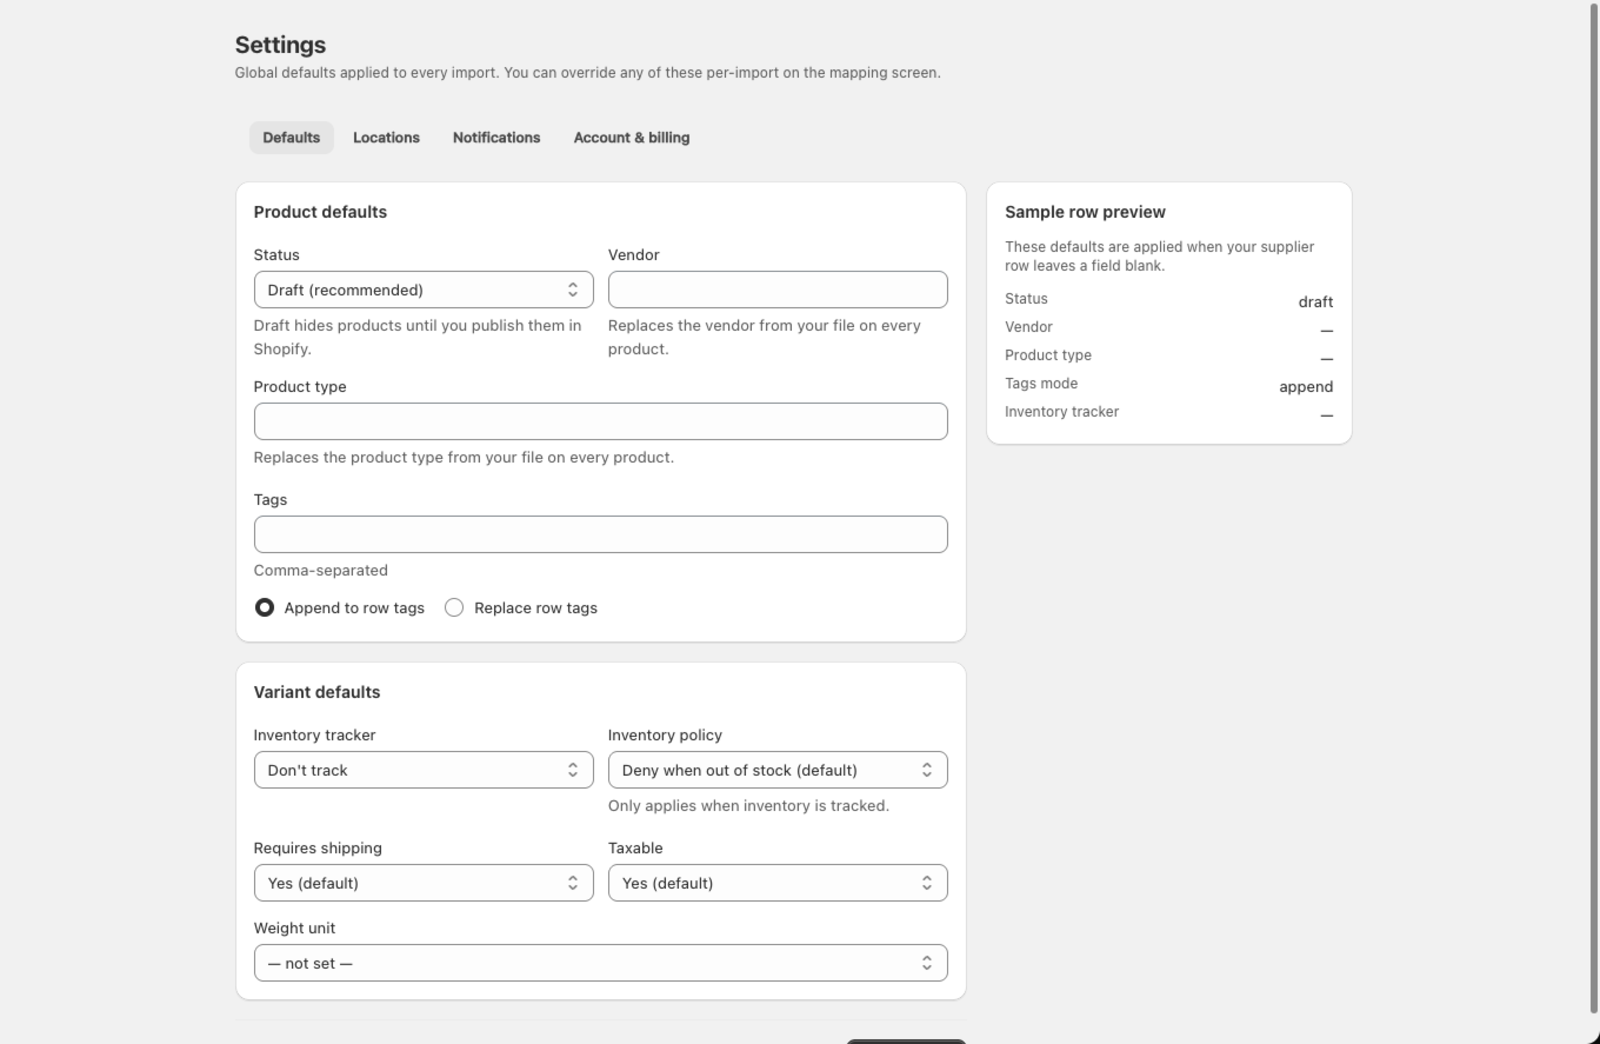Click 'Only applies when inventory is tracked.' text
Screen dimensions: 1600x1044
(748, 806)
